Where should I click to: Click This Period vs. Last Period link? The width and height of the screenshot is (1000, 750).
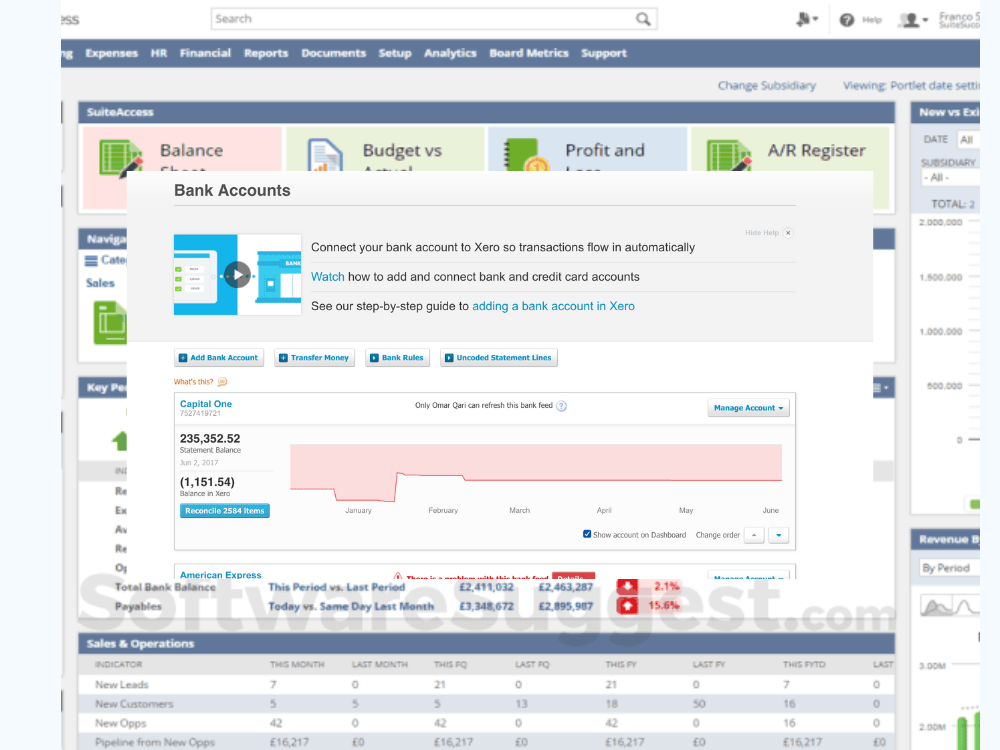pyautogui.click(x=337, y=587)
